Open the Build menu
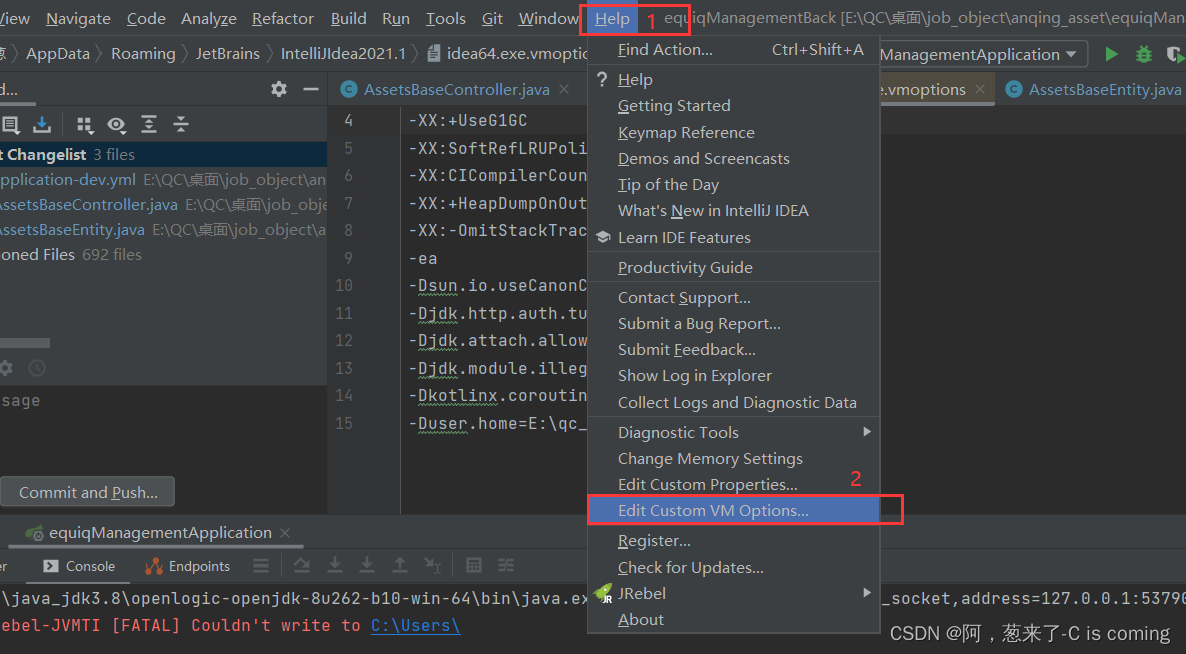Image resolution: width=1186 pixels, height=654 pixels. tap(349, 19)
